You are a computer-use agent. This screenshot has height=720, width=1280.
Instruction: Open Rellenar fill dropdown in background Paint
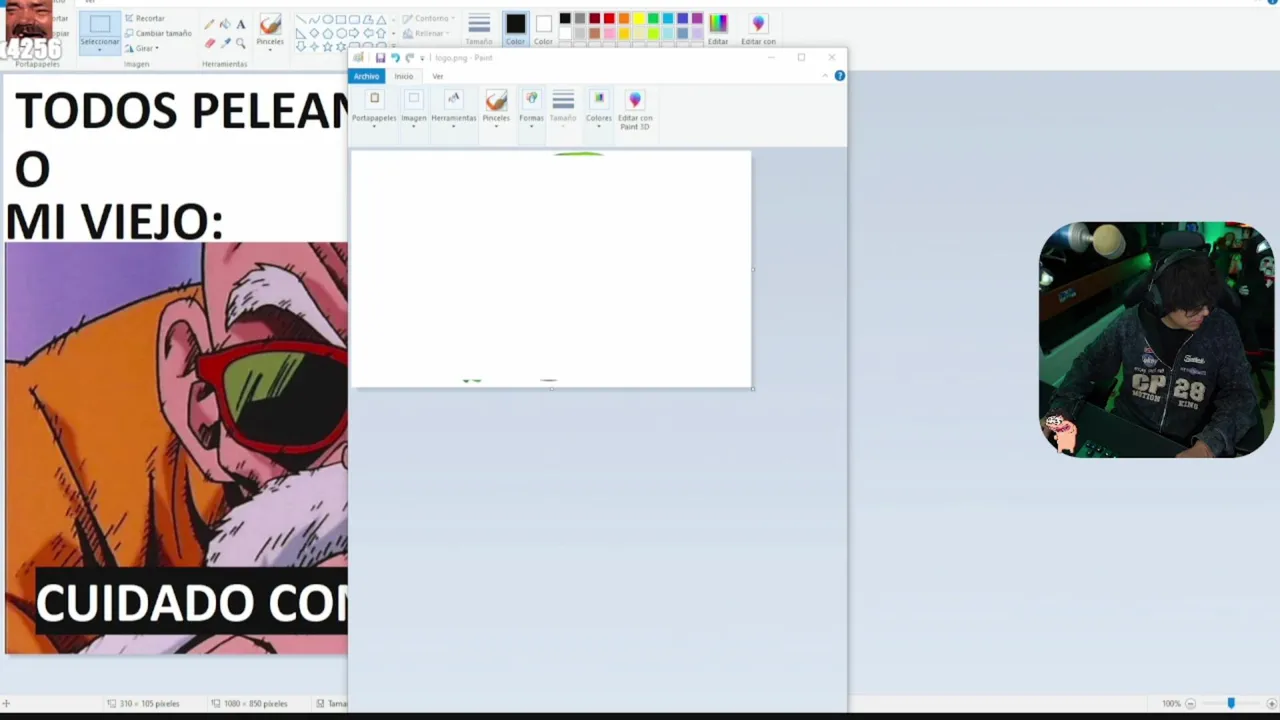pos(426,33)
